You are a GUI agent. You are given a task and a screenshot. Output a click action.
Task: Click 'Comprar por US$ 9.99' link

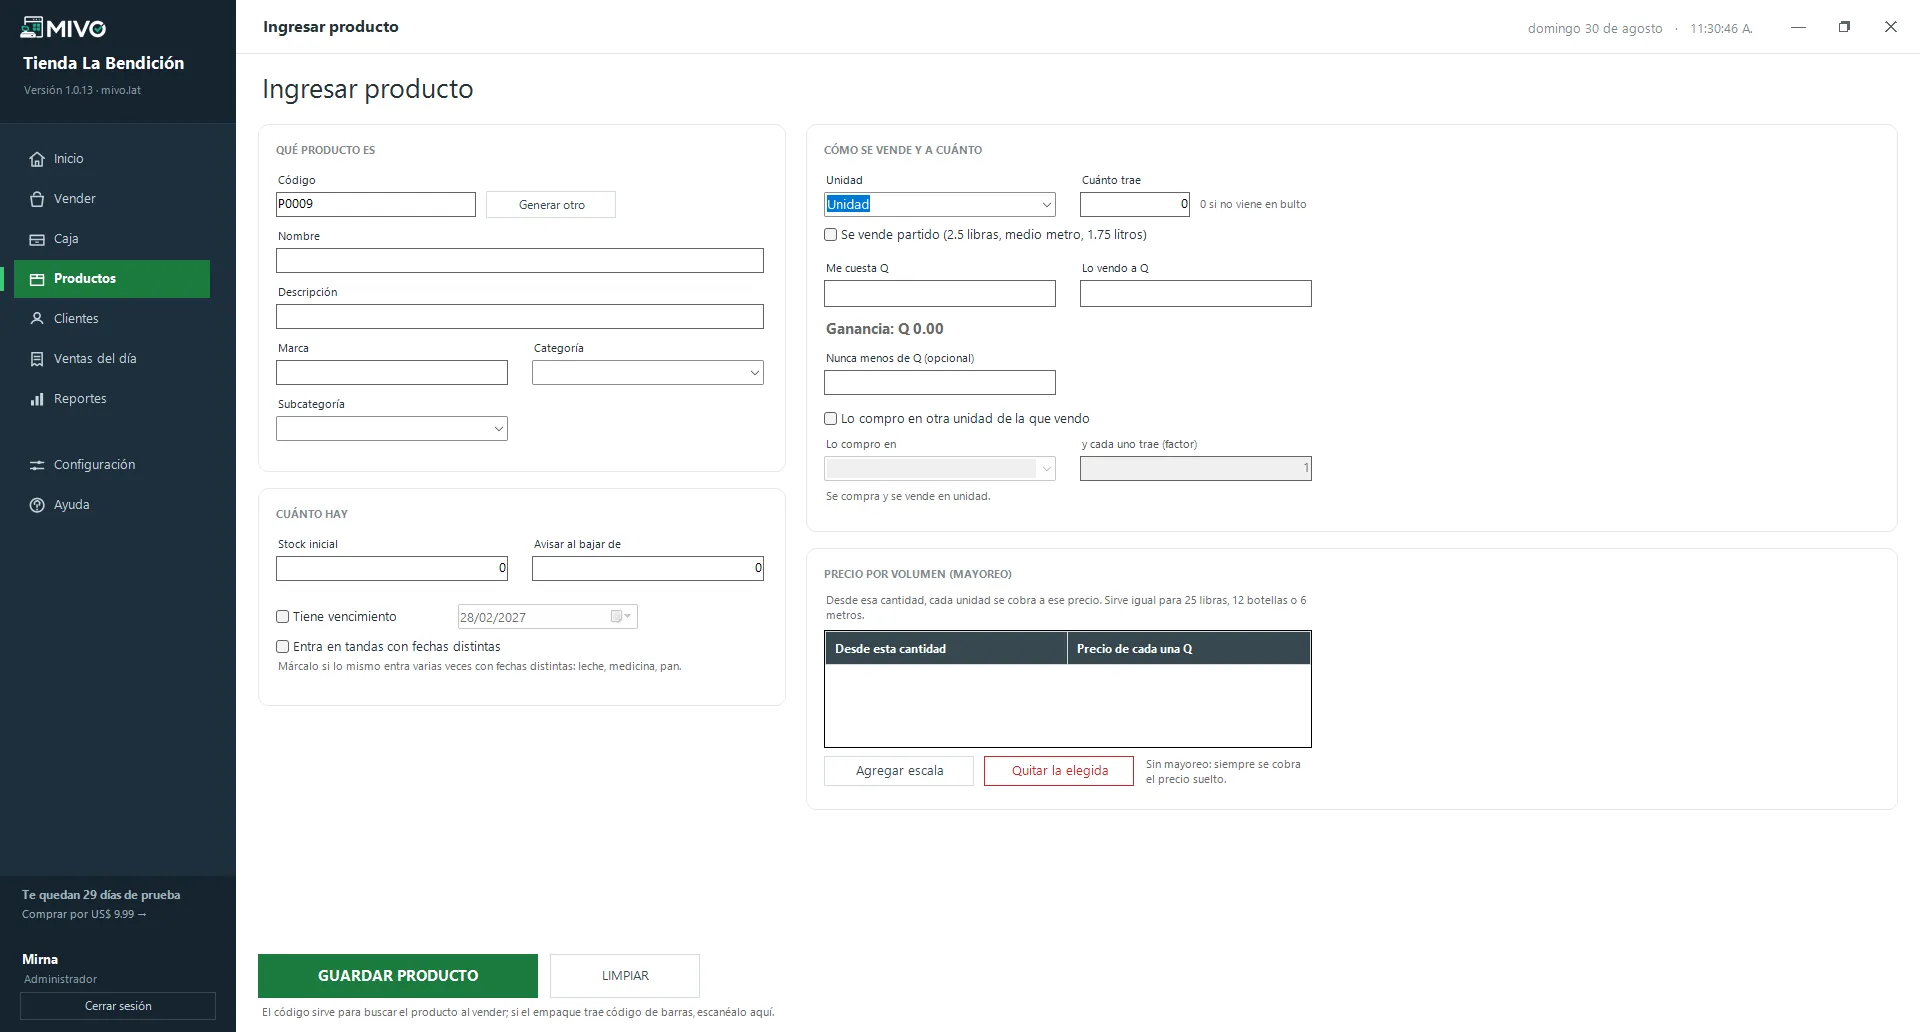point(84,914)
